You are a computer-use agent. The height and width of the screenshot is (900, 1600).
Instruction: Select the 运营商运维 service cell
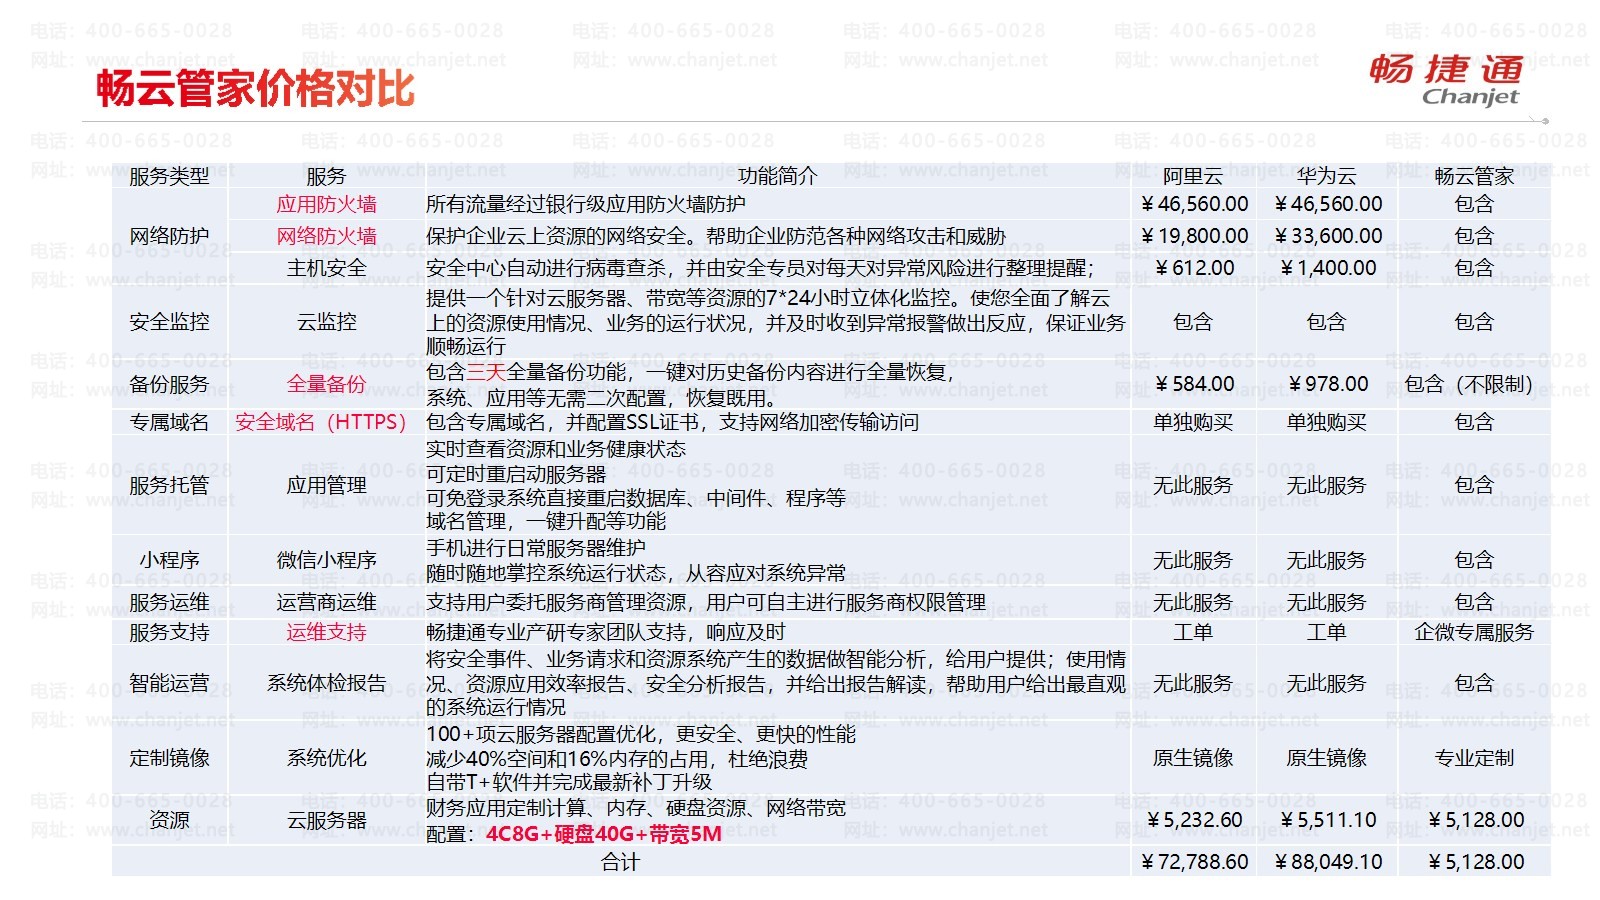click(326, 603)
